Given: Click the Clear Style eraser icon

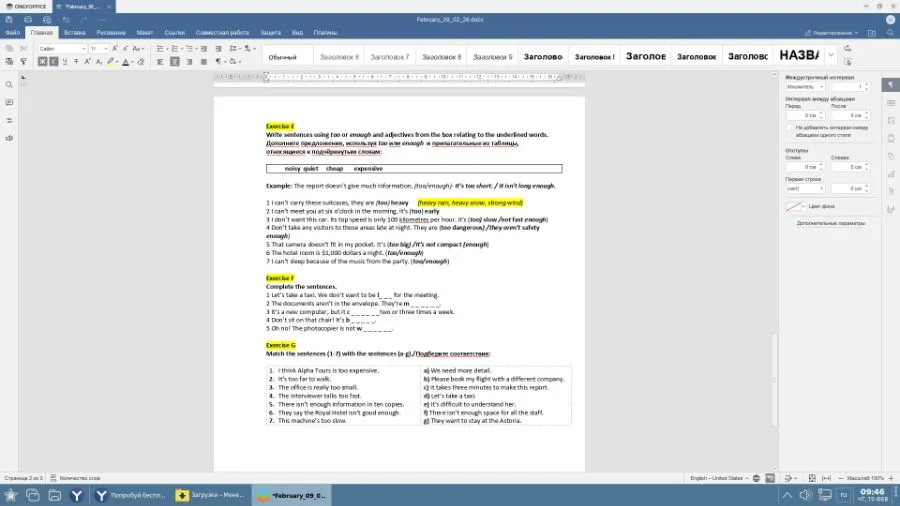Looking at the screenshot, I should tap(141, 61).
